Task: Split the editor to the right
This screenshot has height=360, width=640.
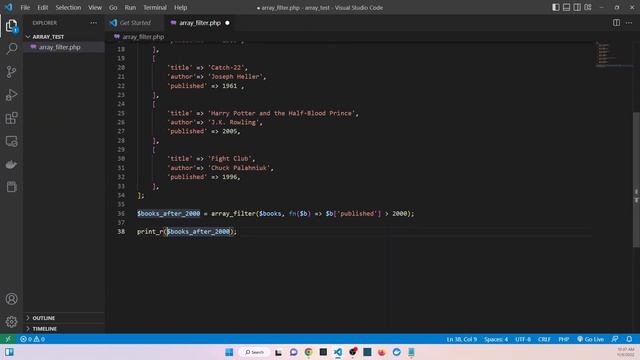Action: [x=616, y=23]
